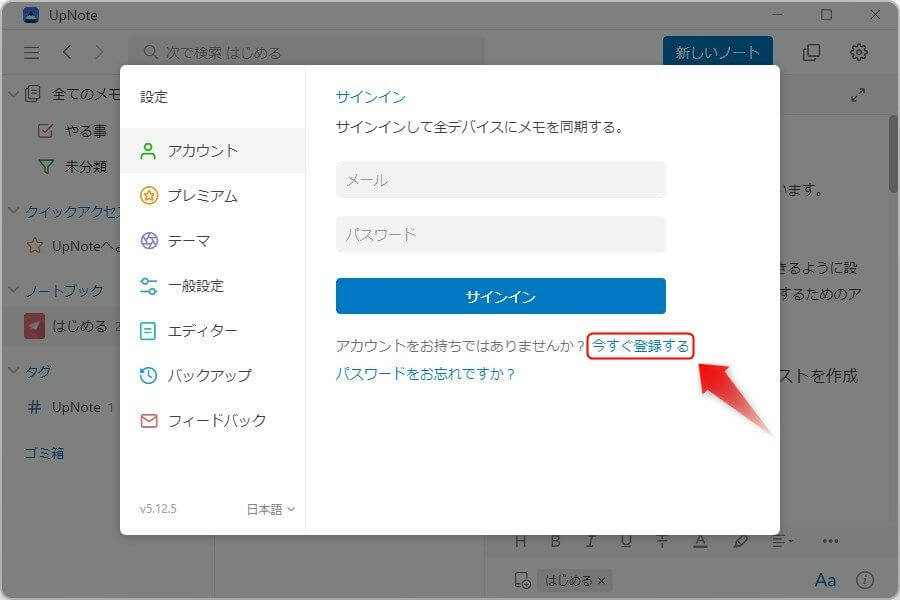Image resolution: width=900 pixels, height=600 pixels.
Task: Open the プレミアム settings tab
Action: tap(212, 196)
